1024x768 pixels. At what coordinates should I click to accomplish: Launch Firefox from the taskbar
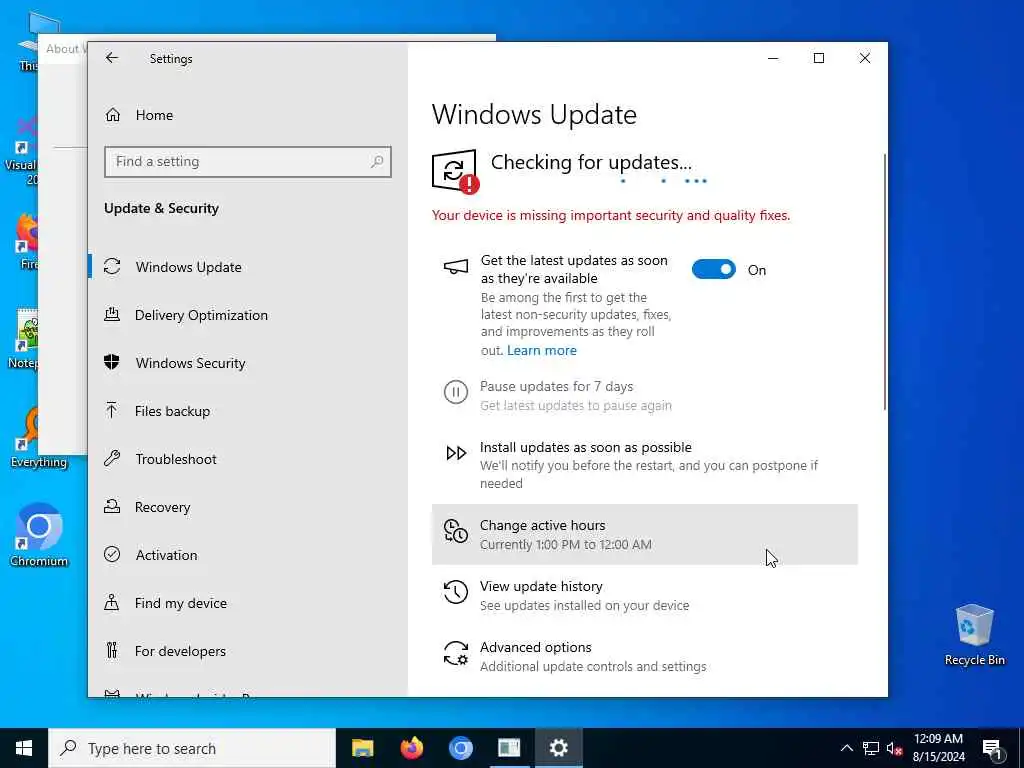(x=411, y=748)
